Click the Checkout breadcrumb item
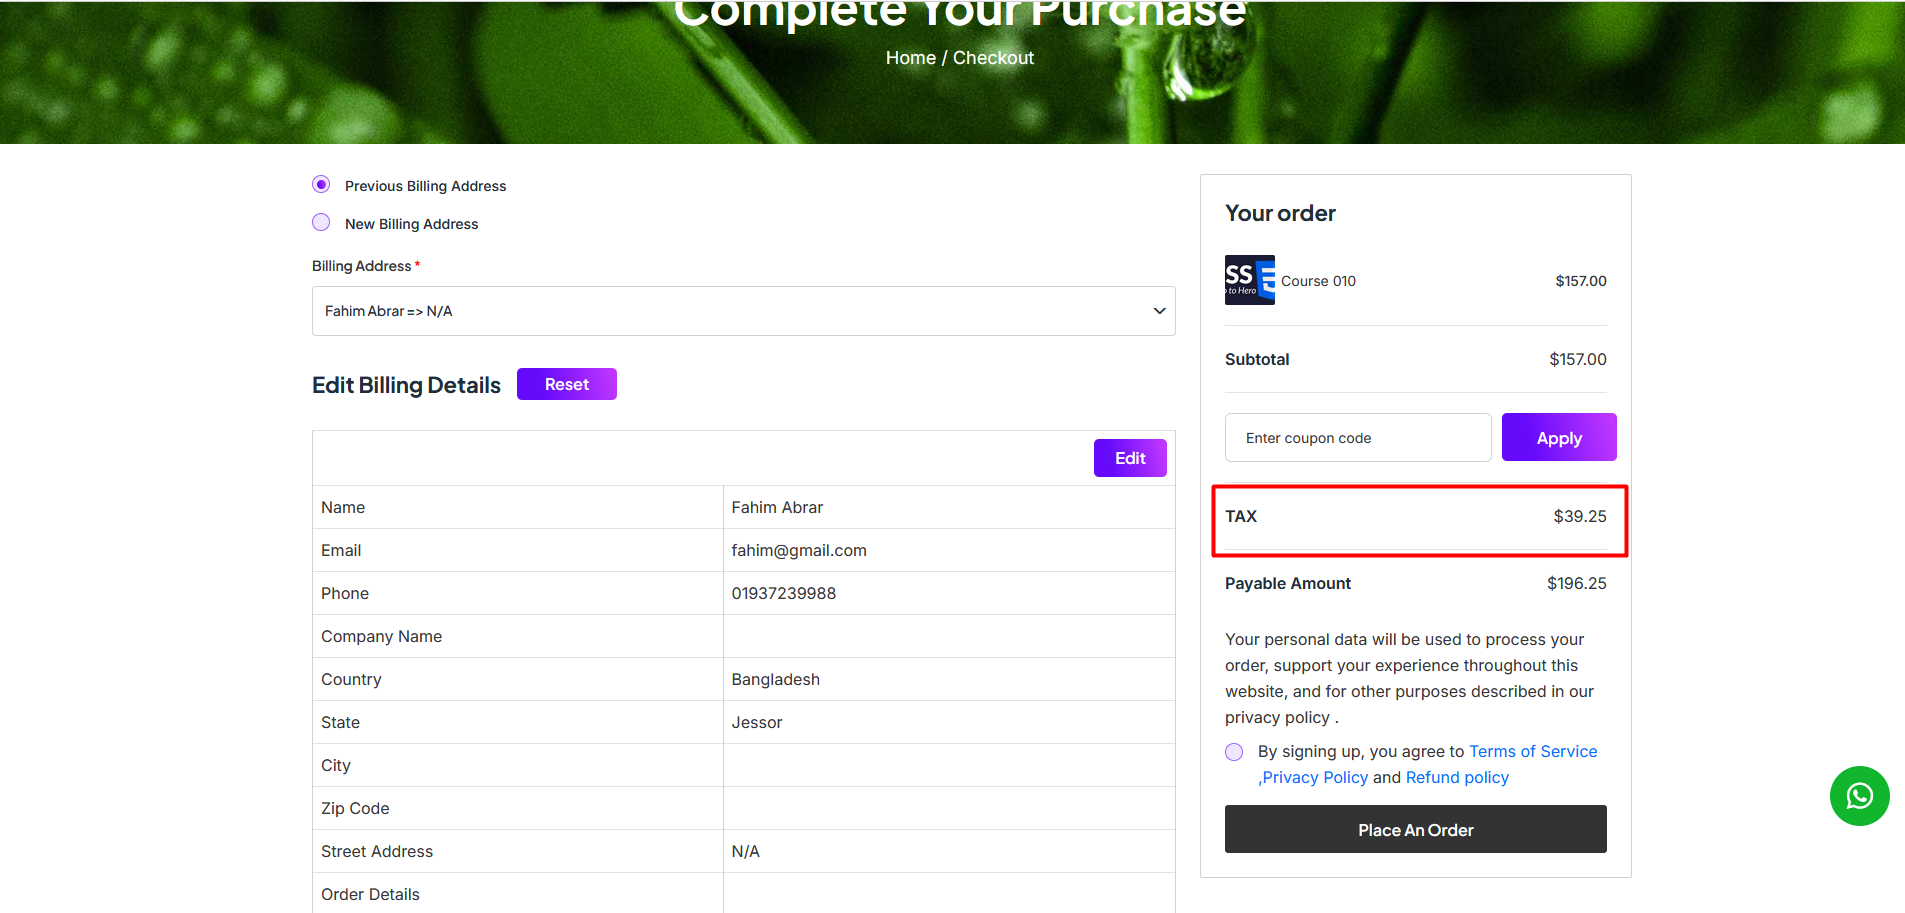 point(993,58)
